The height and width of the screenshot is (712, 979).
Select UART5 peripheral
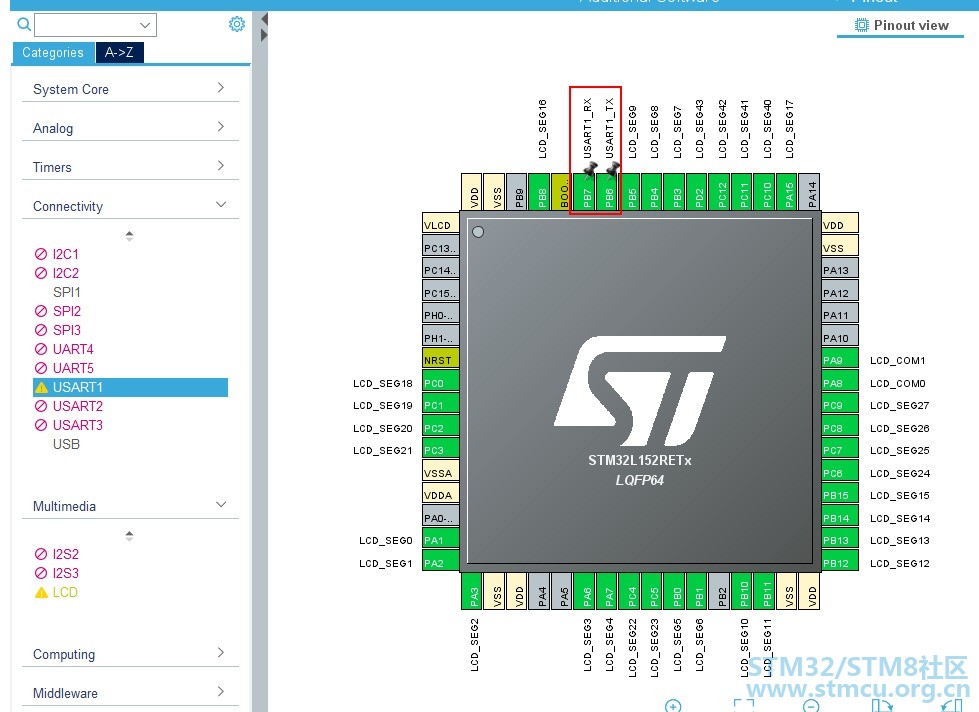point(72,368)
